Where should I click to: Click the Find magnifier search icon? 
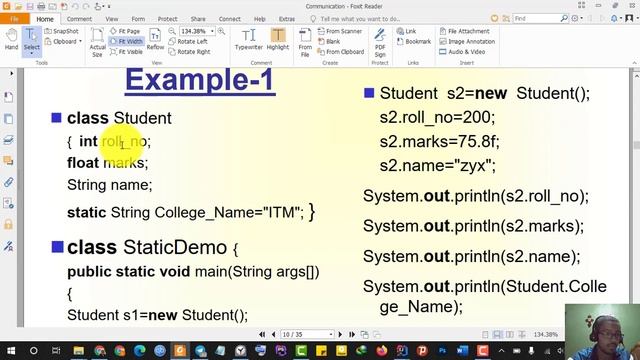click(x=564, y=18)
